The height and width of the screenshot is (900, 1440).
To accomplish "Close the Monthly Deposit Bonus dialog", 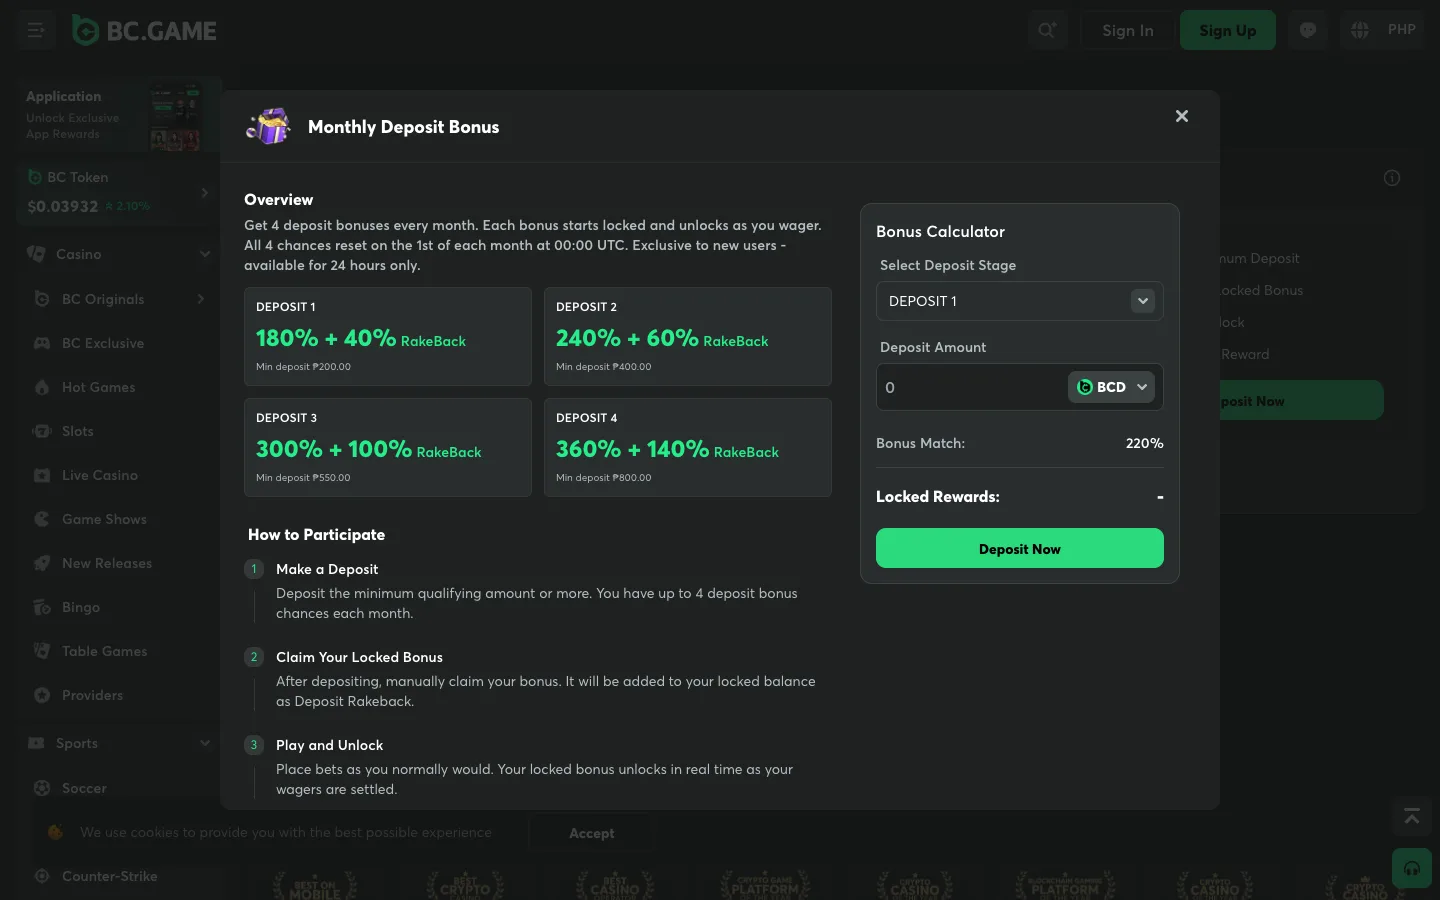I will click(x=1182, y=116).
